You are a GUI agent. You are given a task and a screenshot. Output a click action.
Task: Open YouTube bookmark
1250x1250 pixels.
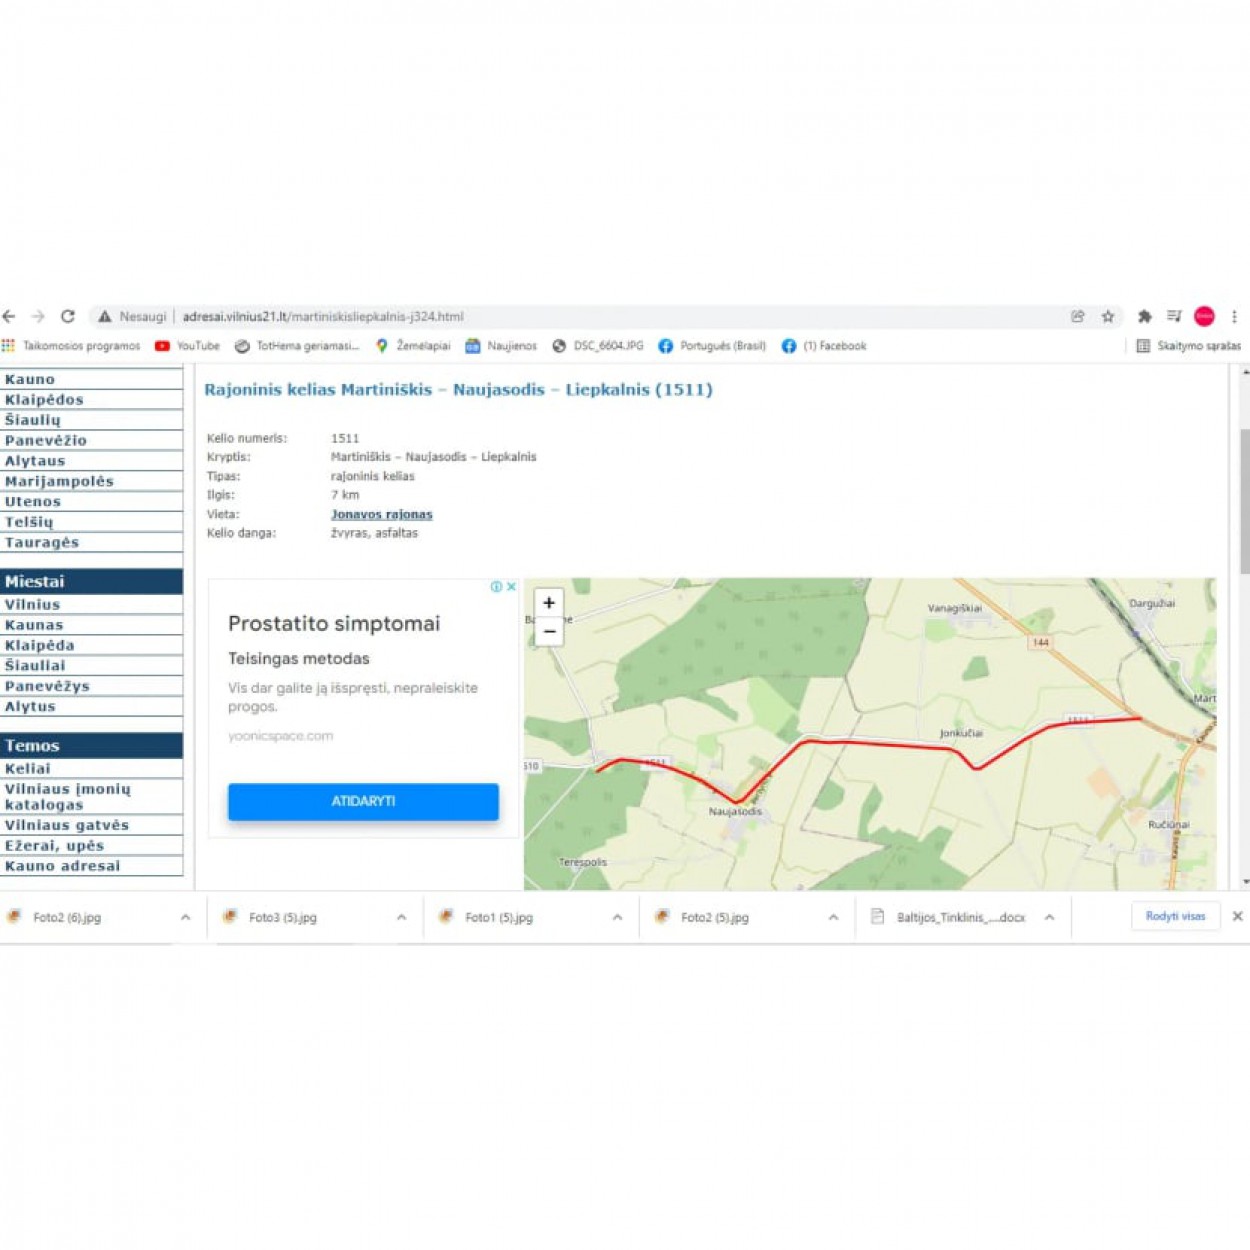(187, 346)
